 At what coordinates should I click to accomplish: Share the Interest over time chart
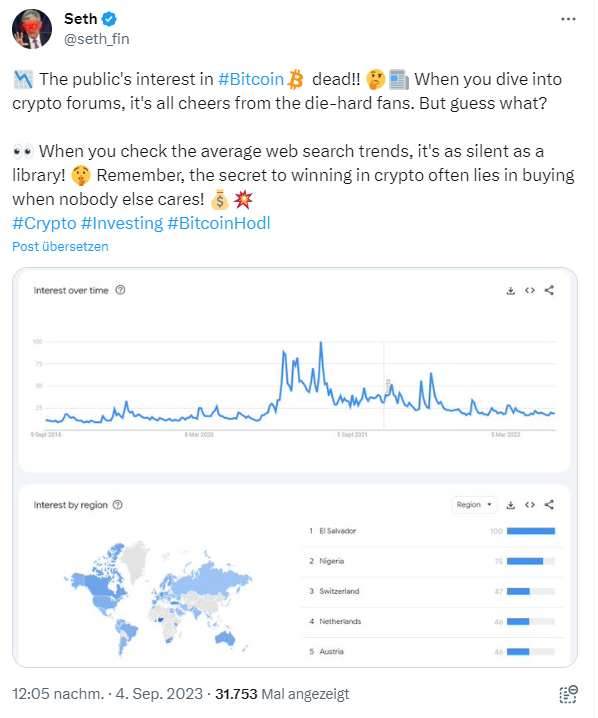[551, 291]
